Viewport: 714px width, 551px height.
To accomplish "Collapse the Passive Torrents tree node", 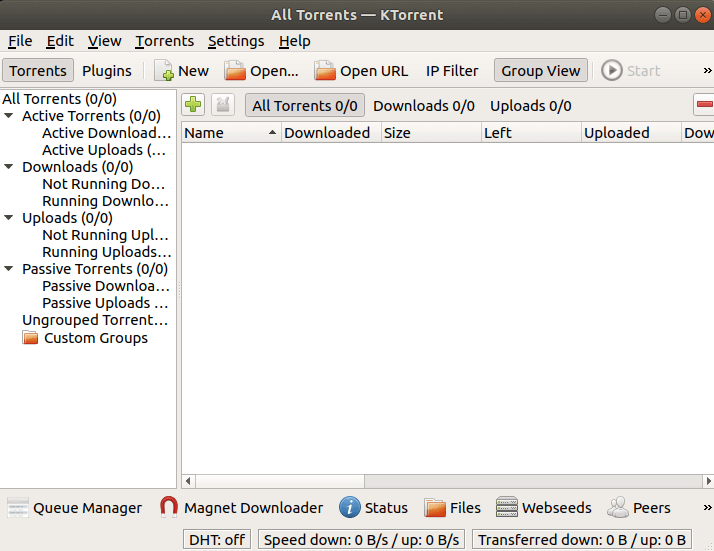I will tap(9, 269).
